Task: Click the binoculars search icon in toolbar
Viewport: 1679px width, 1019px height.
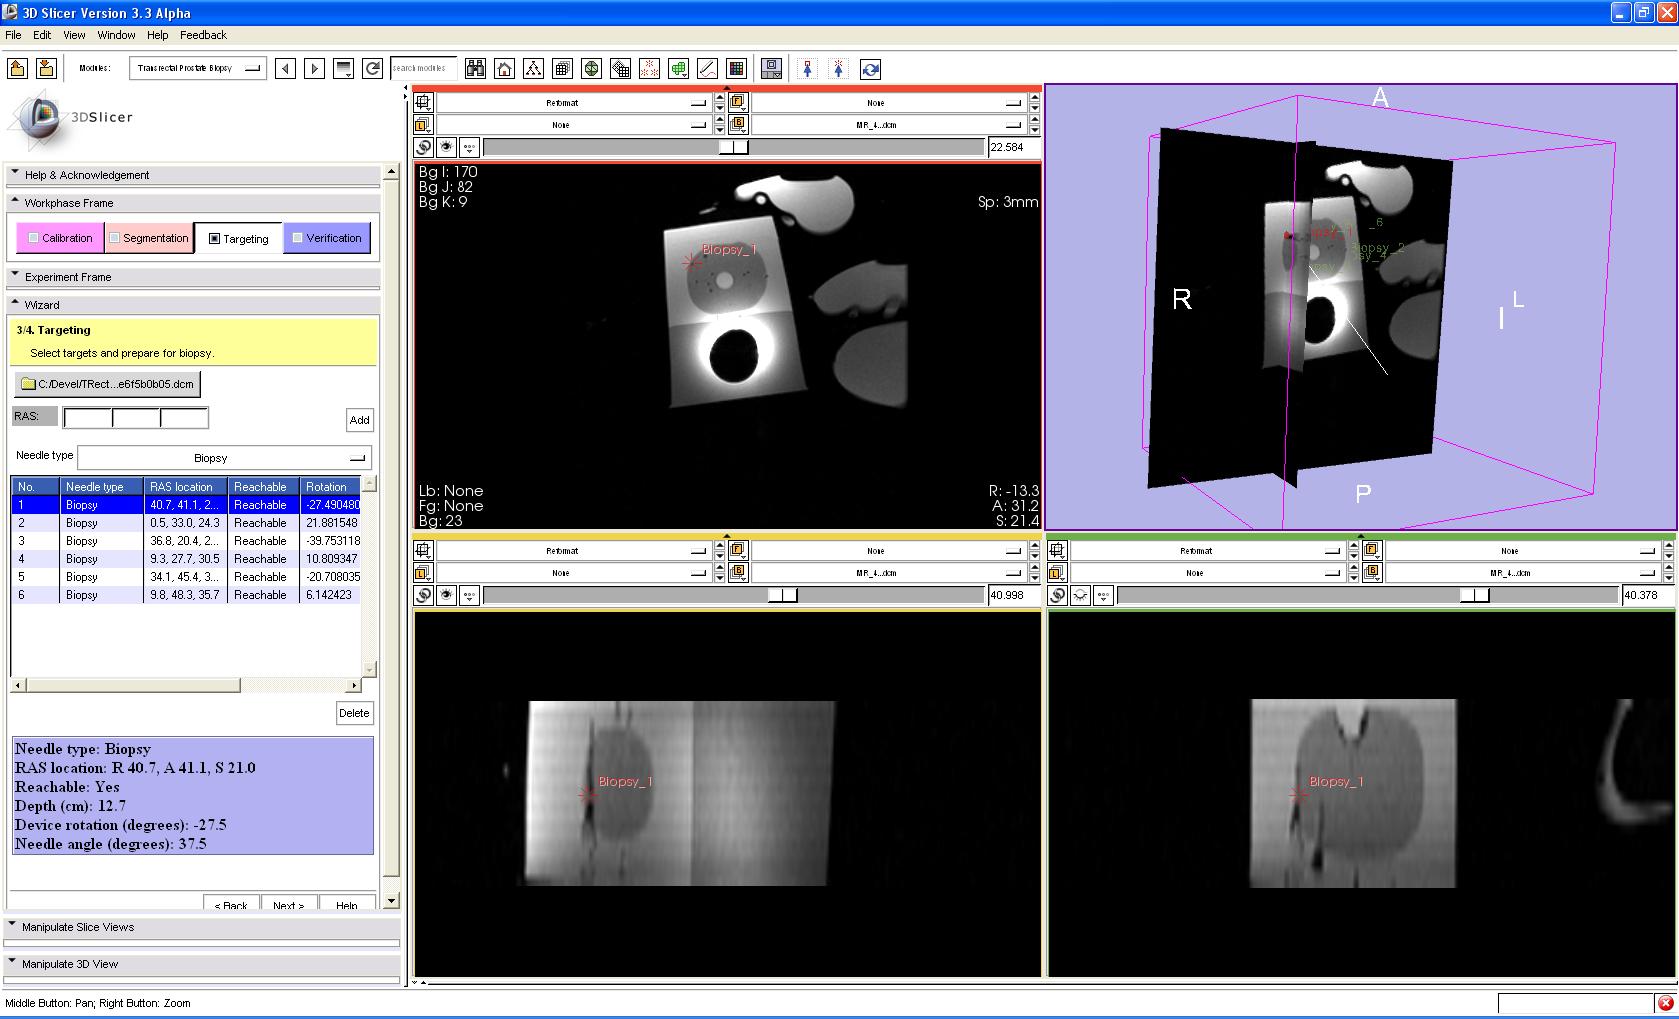Action: click(475, 69)
